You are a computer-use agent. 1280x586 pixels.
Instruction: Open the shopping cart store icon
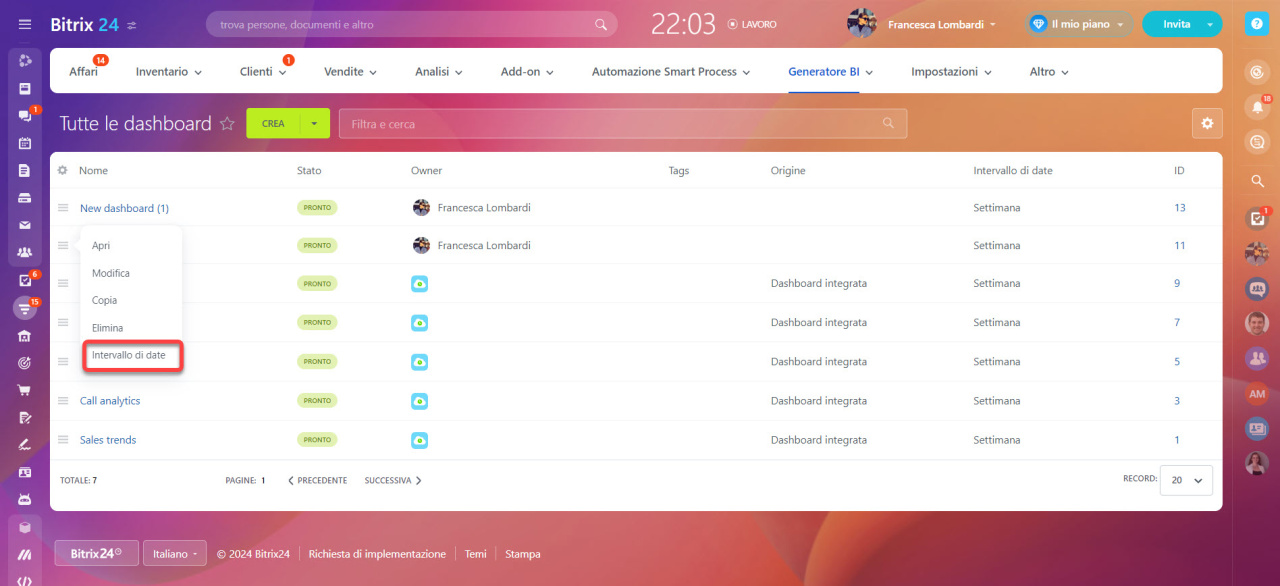click(x=25, y=390)
